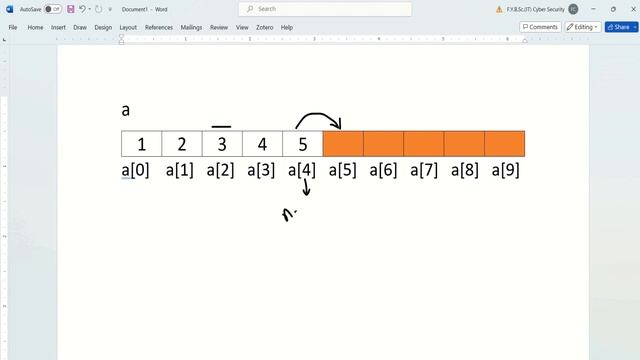The image size is (640, 360).
Task: Click the text label a[4]
Action: point(302,170)
